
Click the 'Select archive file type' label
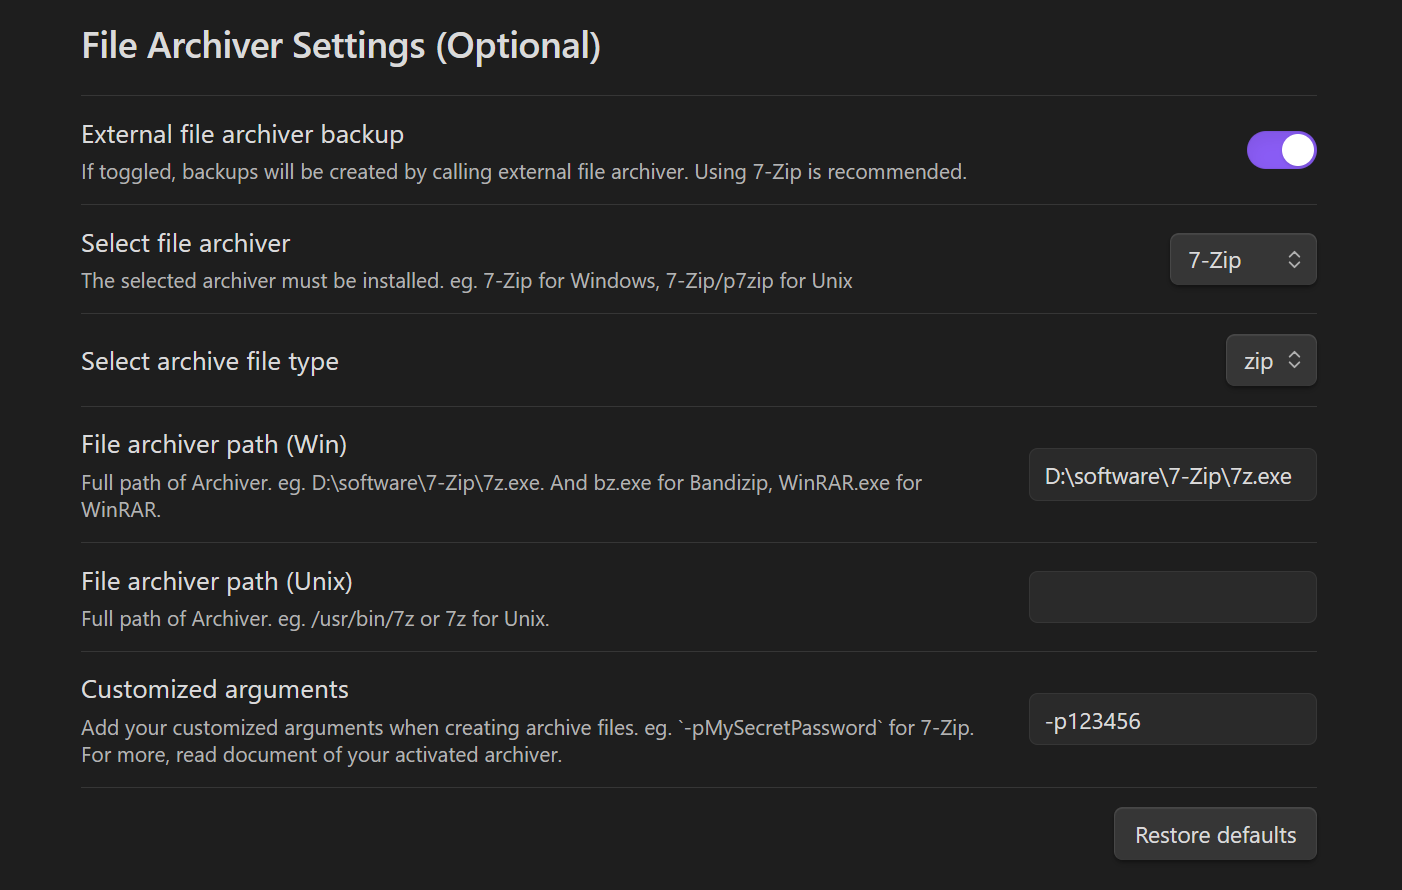(x=209, y=361)
